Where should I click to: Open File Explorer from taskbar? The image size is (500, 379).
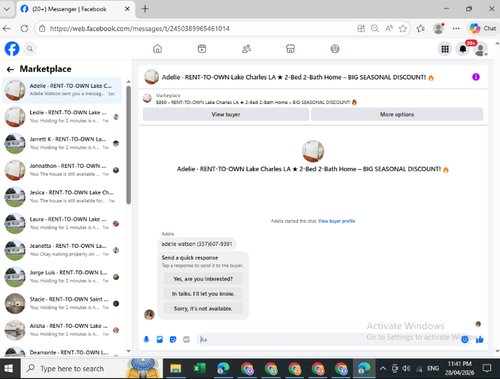coord(175,368)
